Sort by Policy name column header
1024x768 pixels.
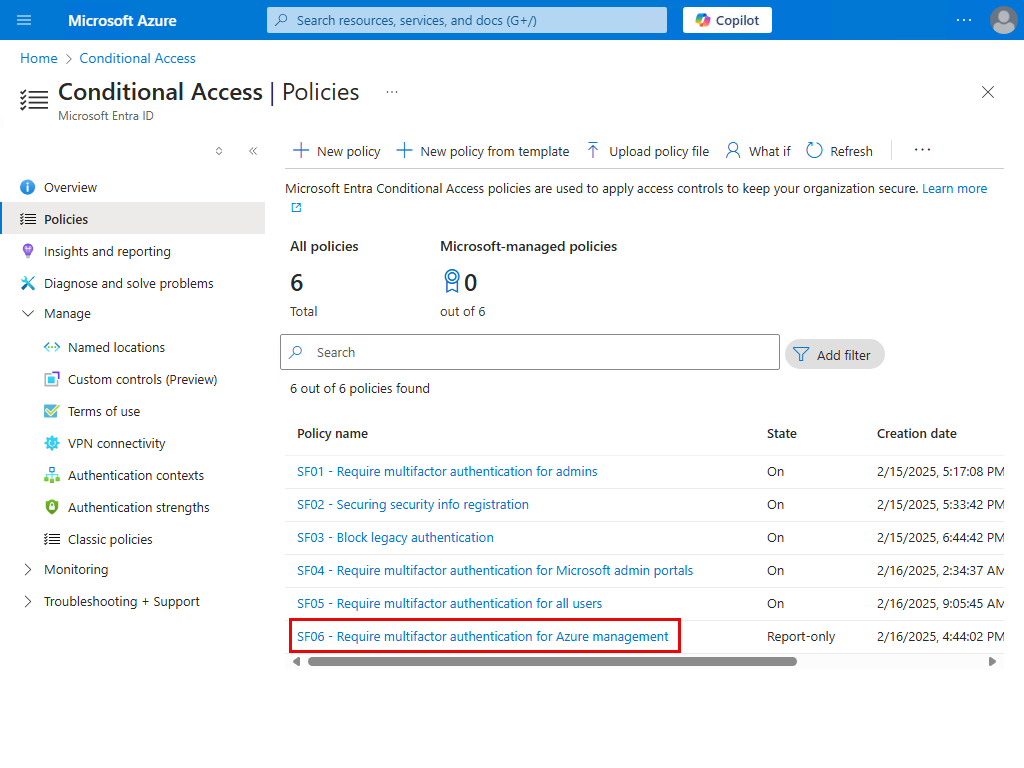(x=332, y=434)
